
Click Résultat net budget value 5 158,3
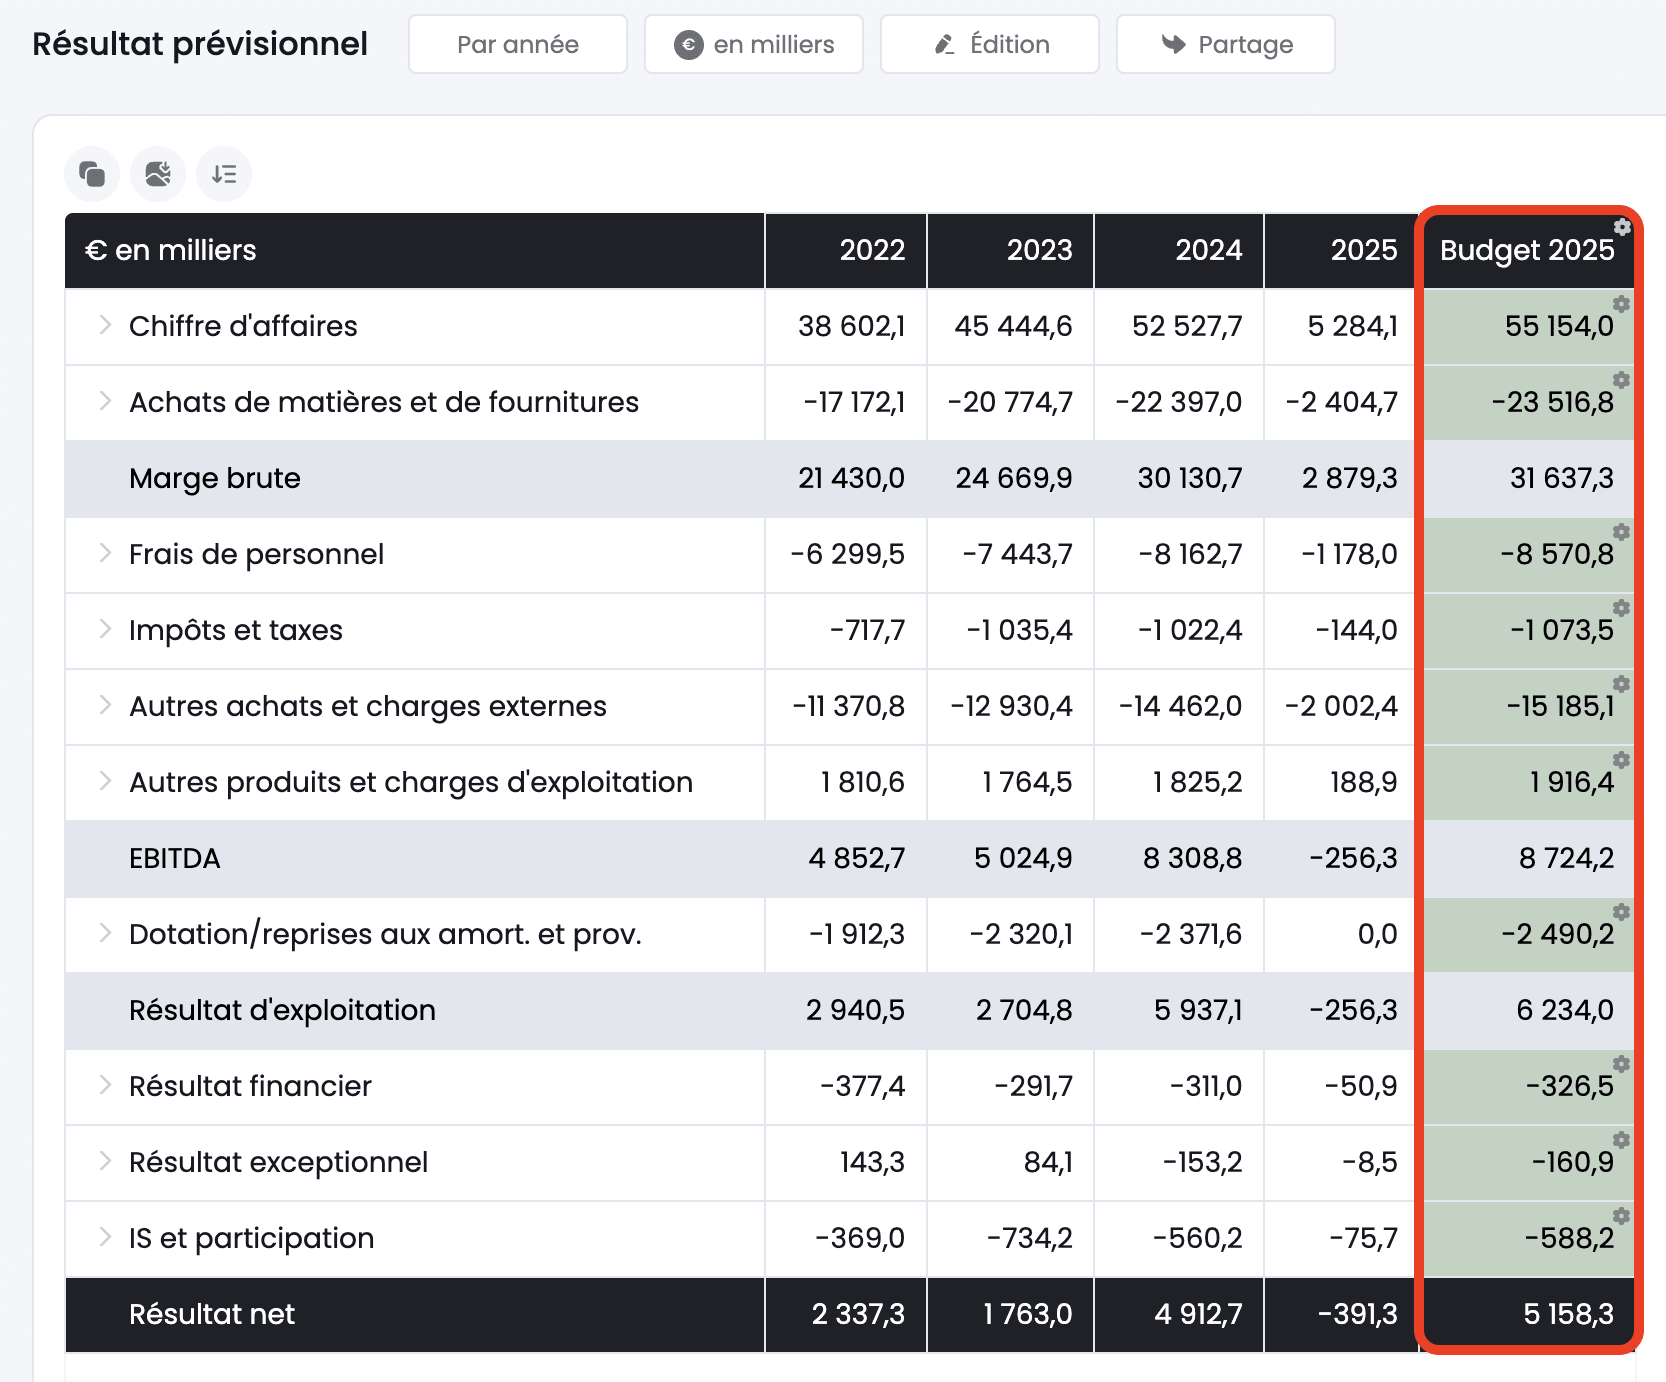click(x=1568, y=1314)
